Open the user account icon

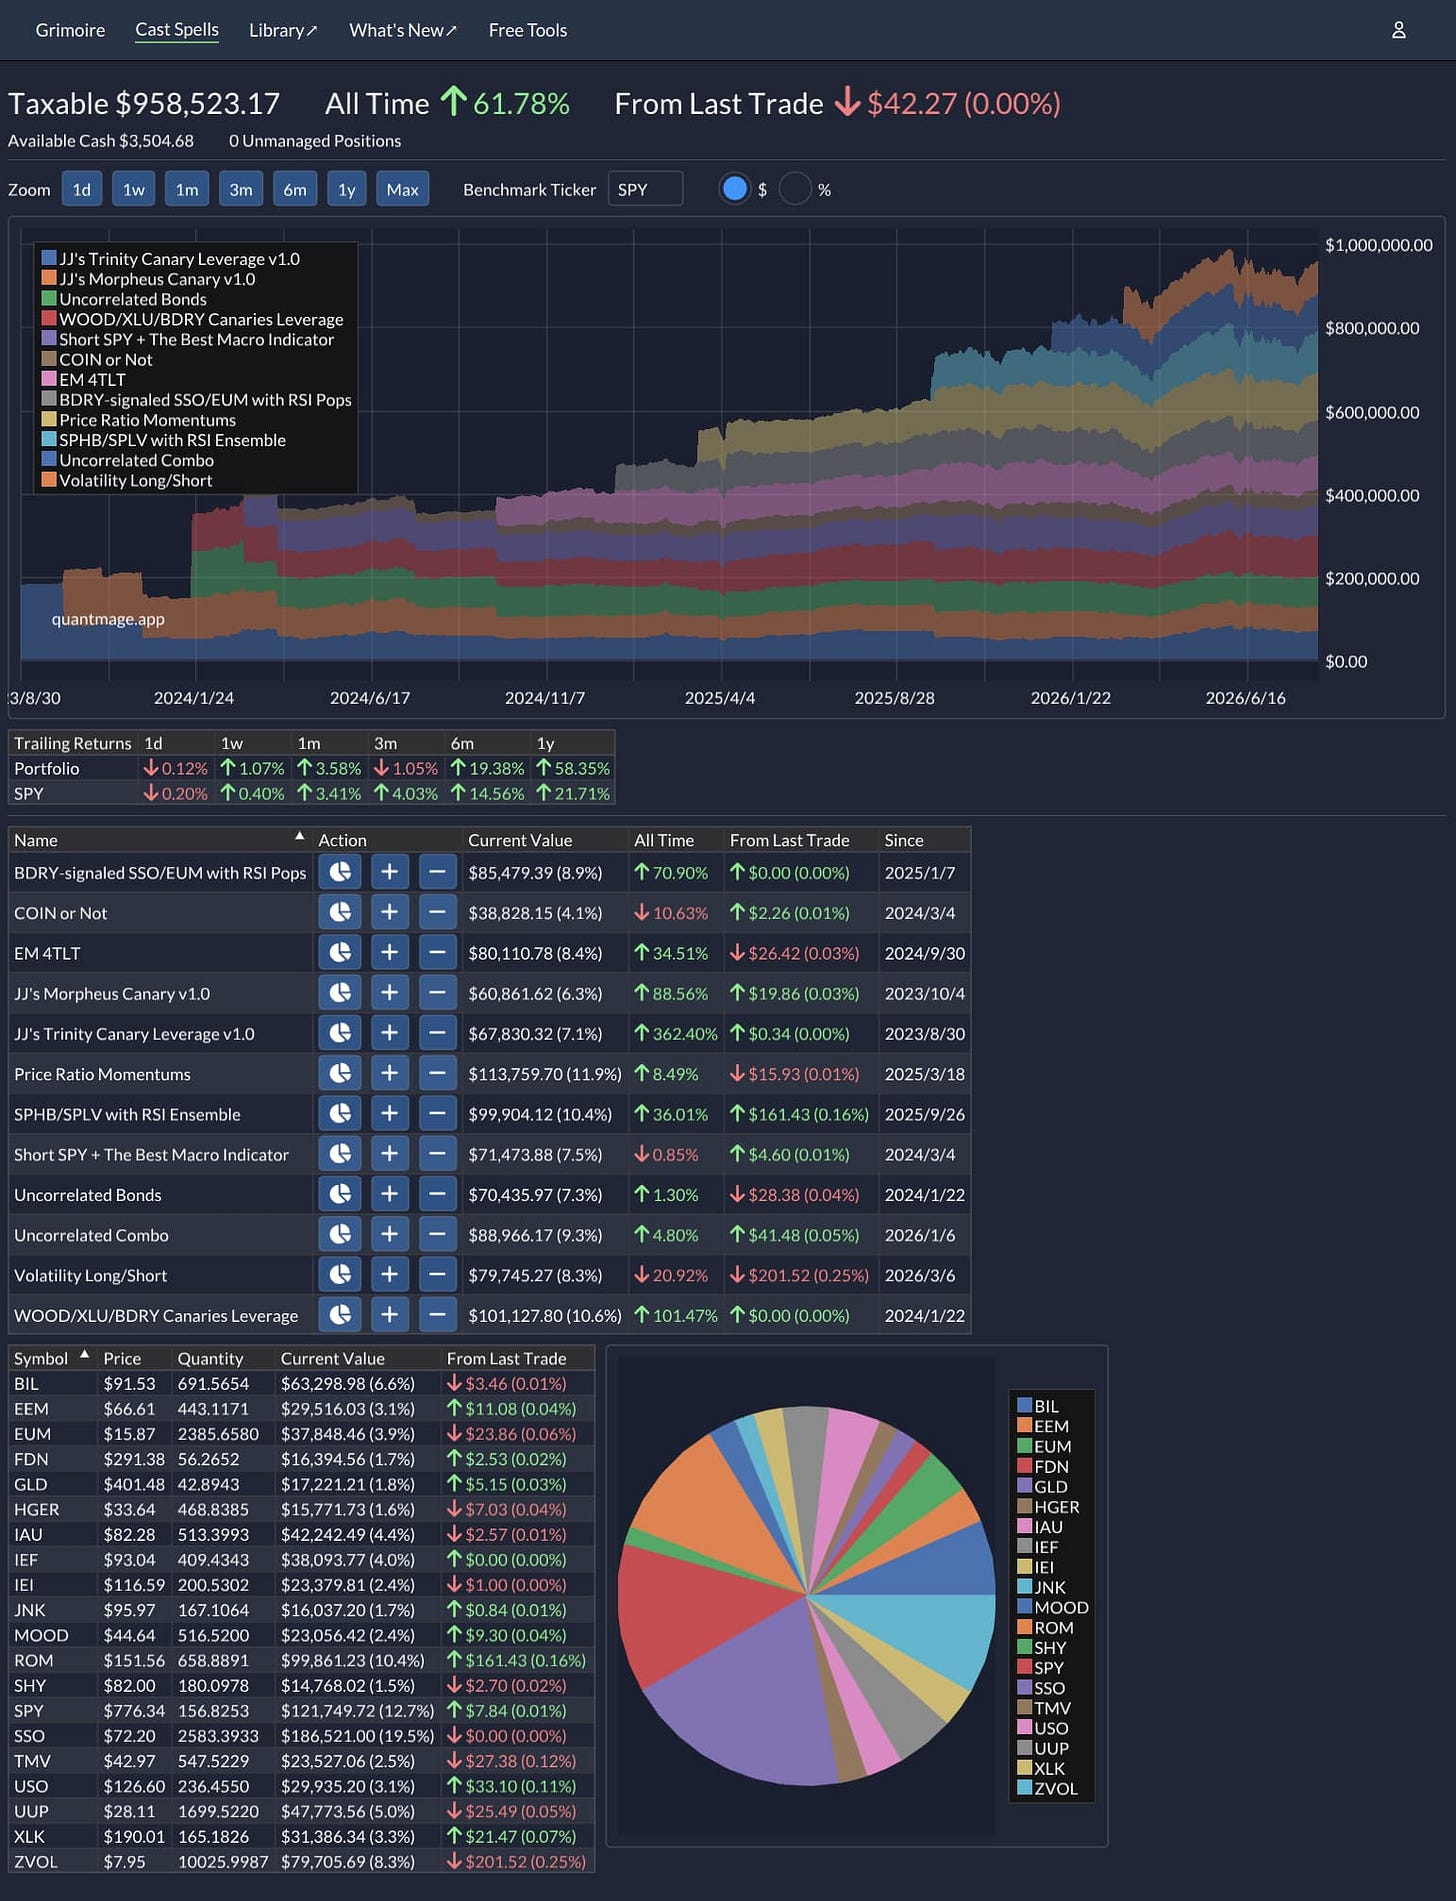pos(1398,30)
